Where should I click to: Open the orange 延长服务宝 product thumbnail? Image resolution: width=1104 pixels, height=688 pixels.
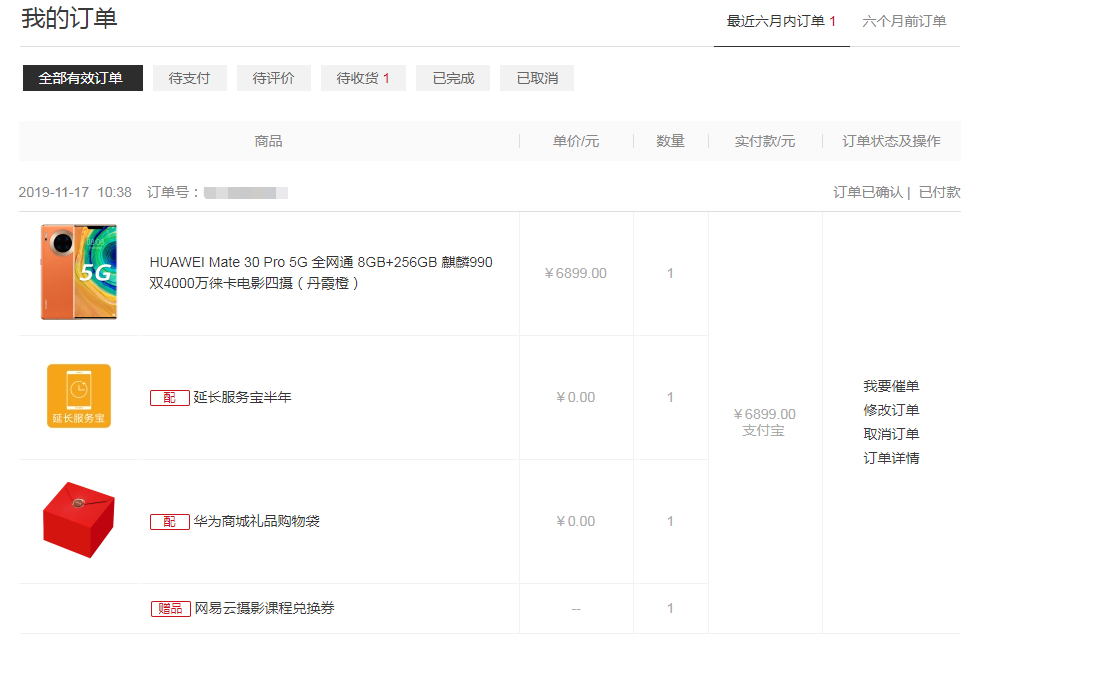click(x=79, y=396)
